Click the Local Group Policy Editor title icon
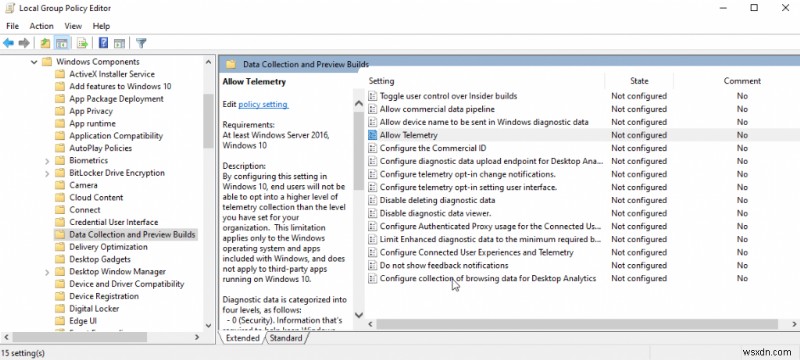Screen dimensions: 800x360 pos(10,8)
